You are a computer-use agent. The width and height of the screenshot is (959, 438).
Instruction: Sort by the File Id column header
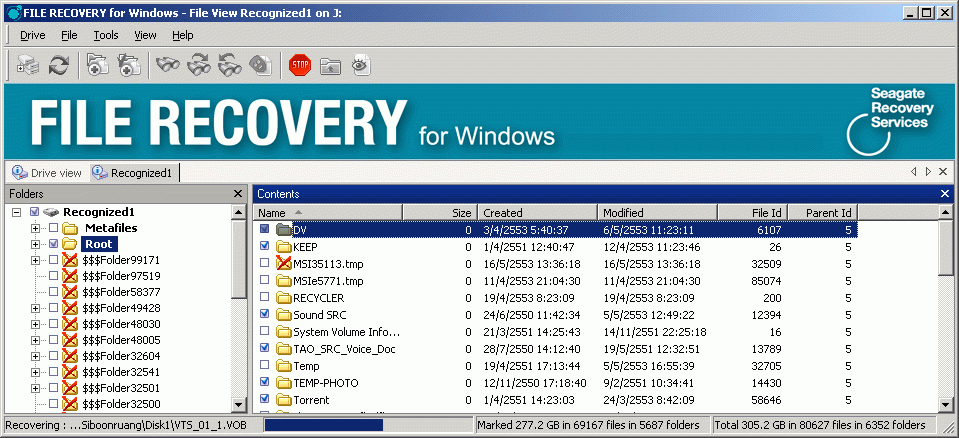[x=752, y=213]
